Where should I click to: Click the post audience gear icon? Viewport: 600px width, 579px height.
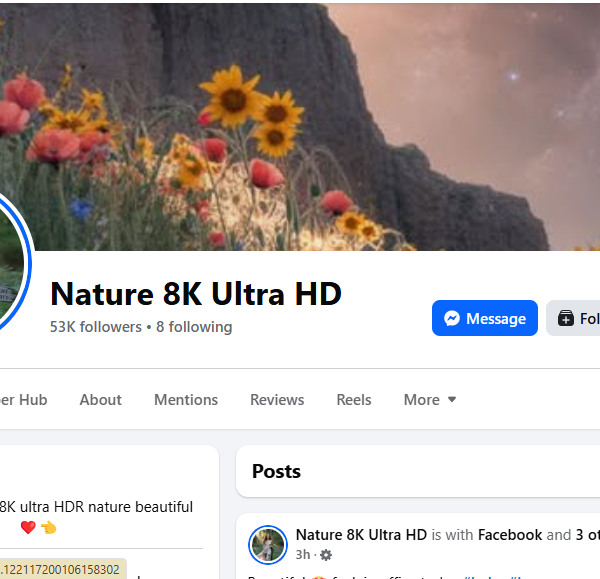click(x=326, y=555)
